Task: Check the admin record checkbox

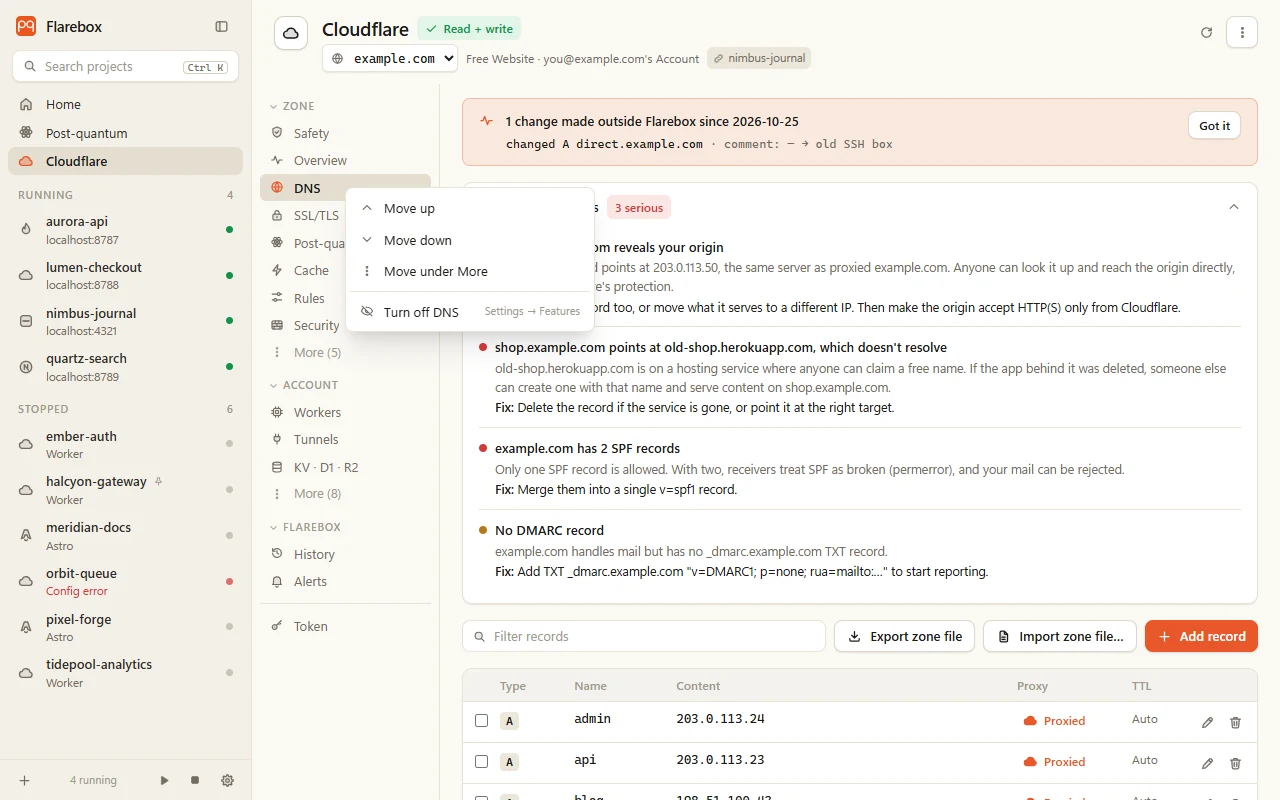Action: (481, 721)
